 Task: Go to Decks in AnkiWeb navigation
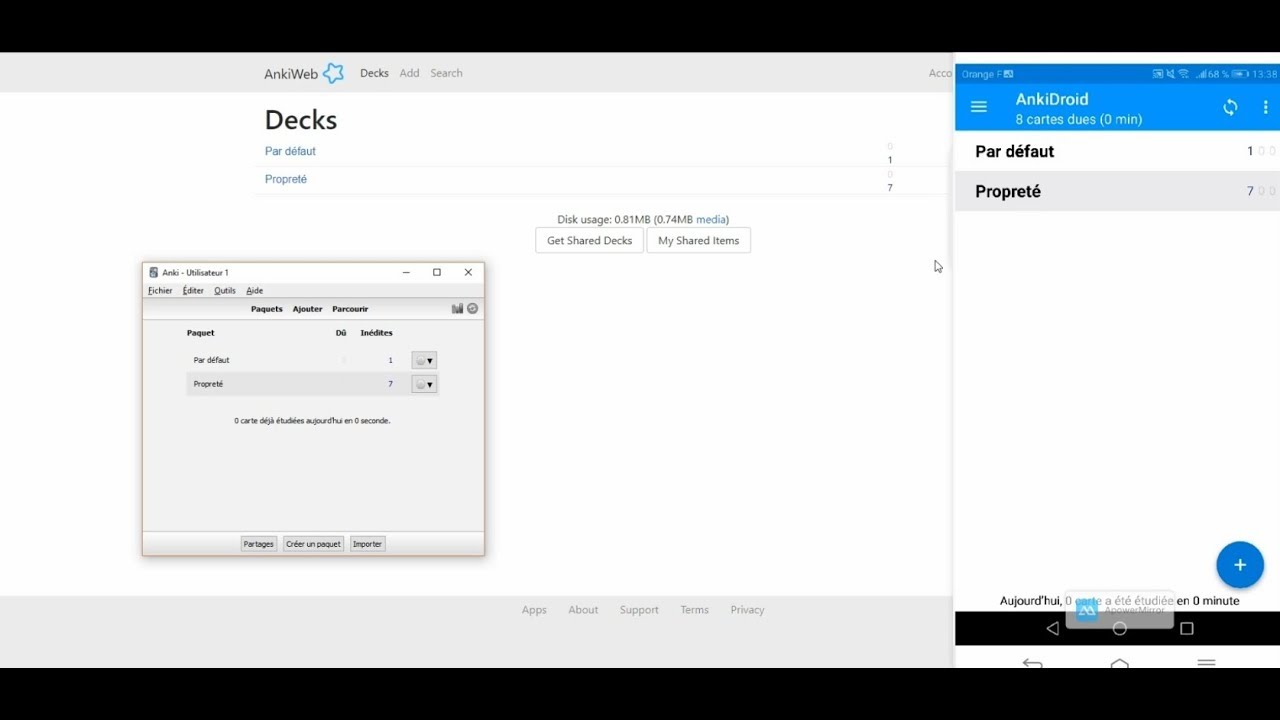tap(374, 73)
